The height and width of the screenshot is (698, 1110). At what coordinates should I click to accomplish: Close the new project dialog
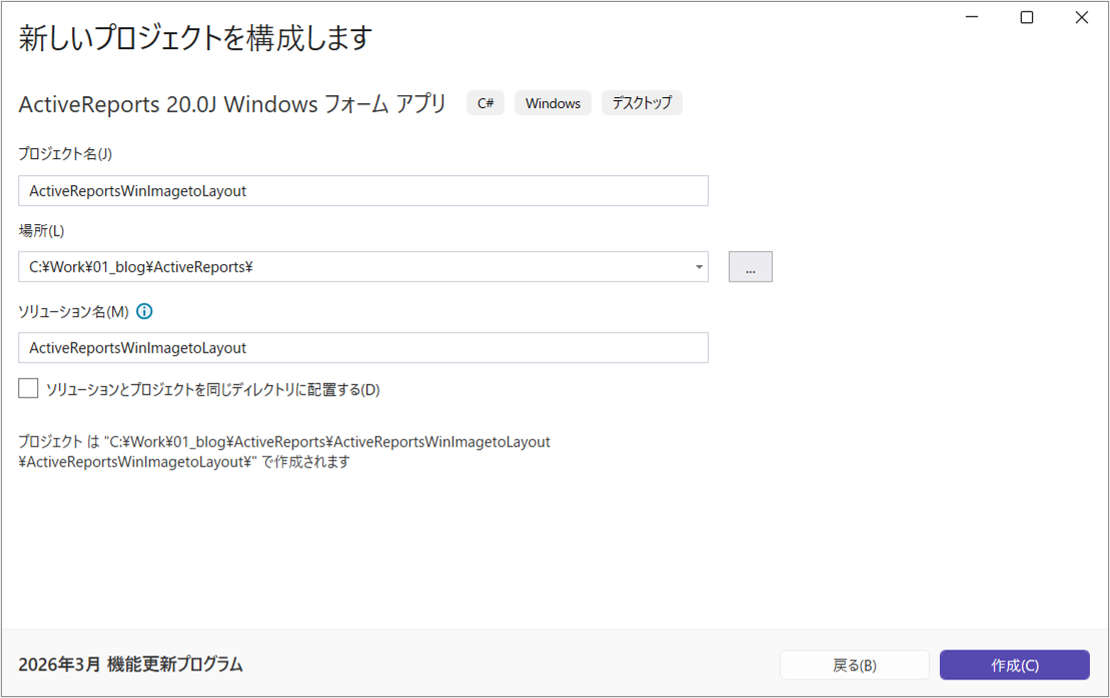[1081, 18]
